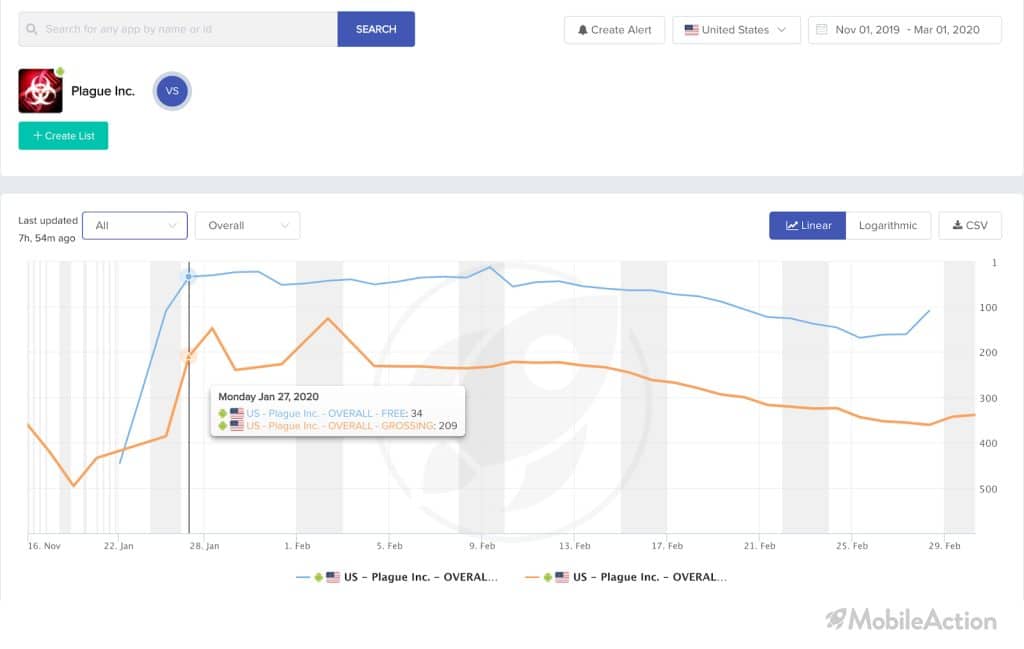Click the Create List button
1024x649 pixels.
click(x=63, y=136)
